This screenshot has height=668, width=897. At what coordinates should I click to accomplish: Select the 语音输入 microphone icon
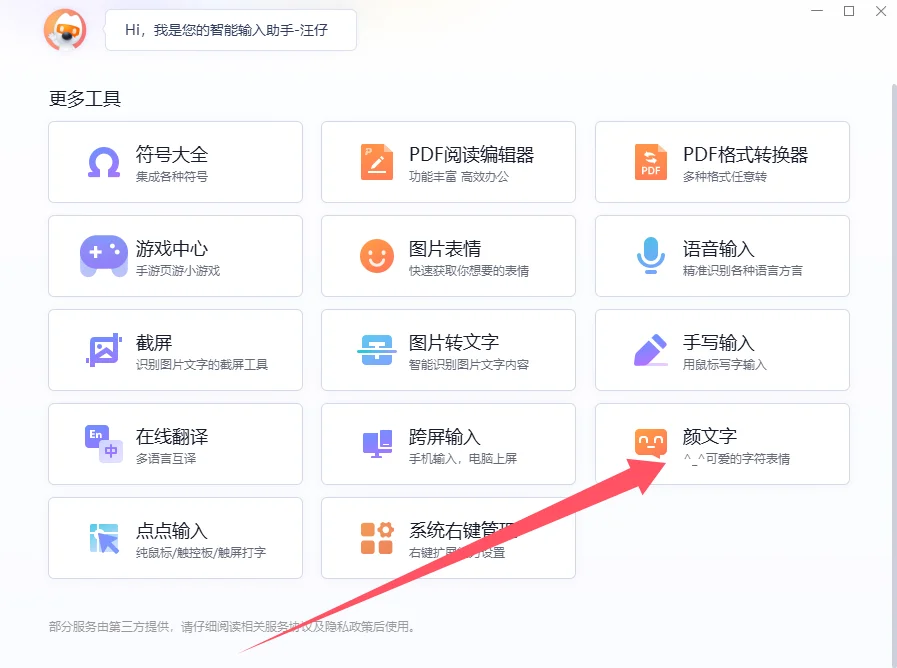tap(651, 256)
